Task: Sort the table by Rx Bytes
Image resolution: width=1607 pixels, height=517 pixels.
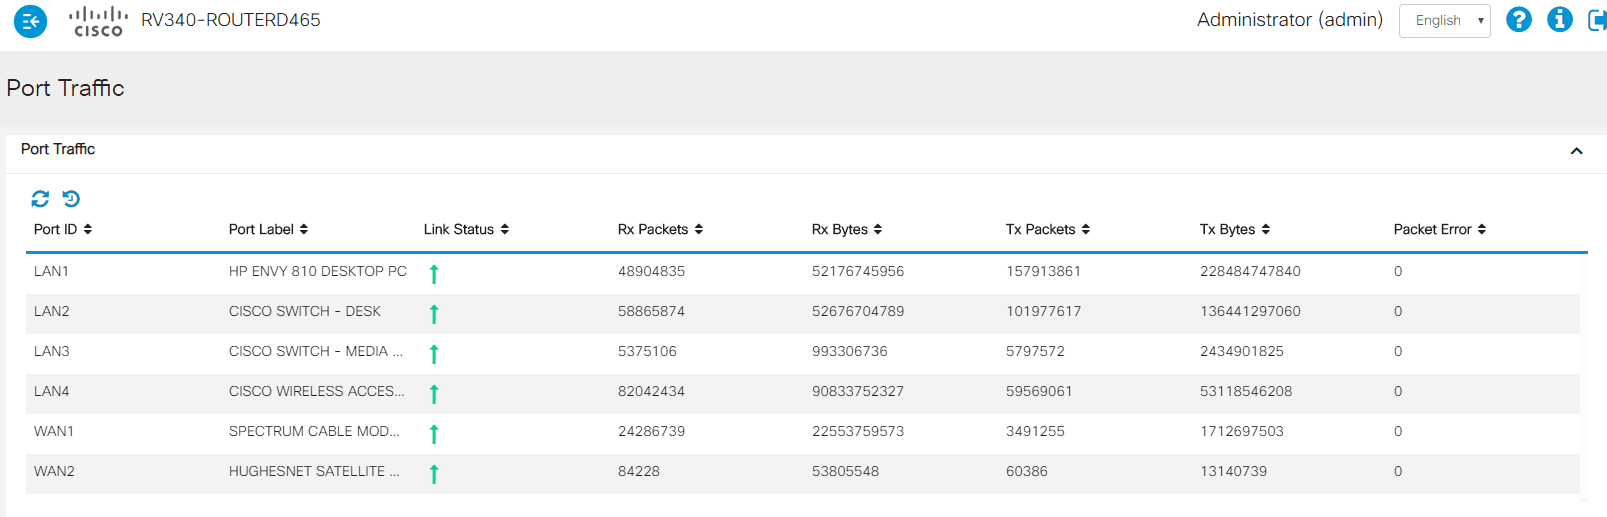Action: pyautogui.click(x=847, y=229)
